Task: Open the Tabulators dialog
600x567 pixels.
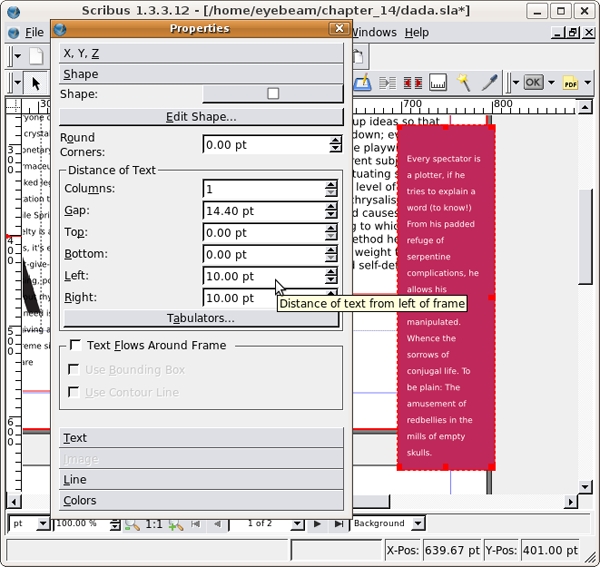Action: [x=201, y=318]
